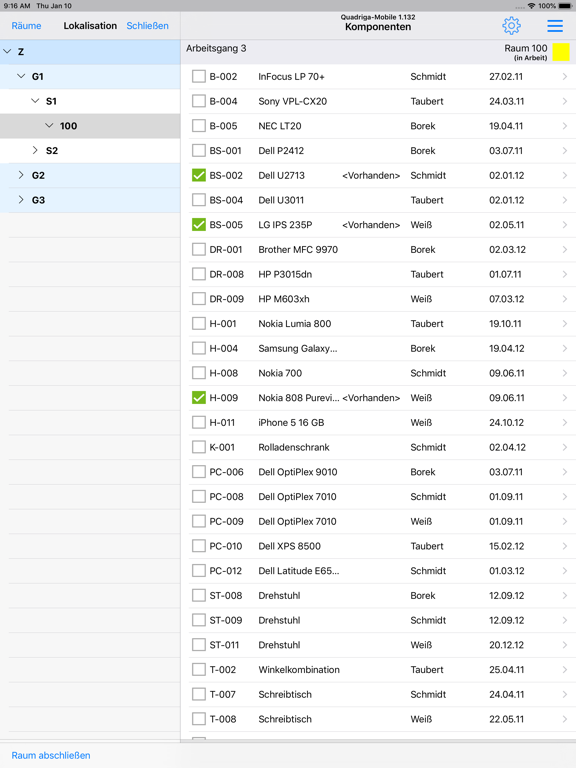Uncheck the H-009 Nokia 808 checkbox

pyautogui.click(x=198, y=398)
